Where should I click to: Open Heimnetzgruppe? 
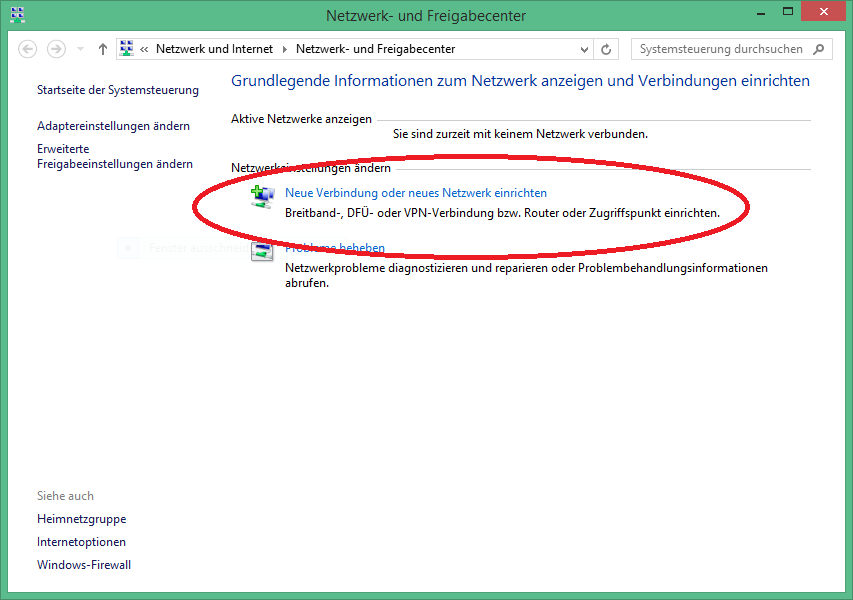[x=82, y=519]
